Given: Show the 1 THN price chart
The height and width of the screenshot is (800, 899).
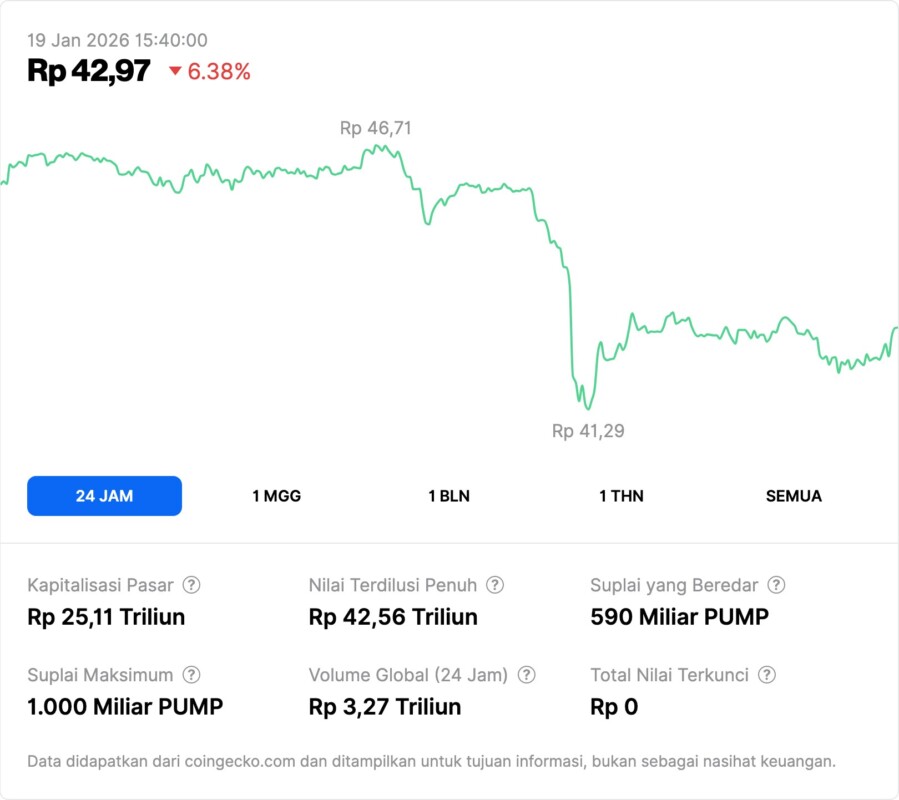Looking at the screenshot, I should [621, 496].
